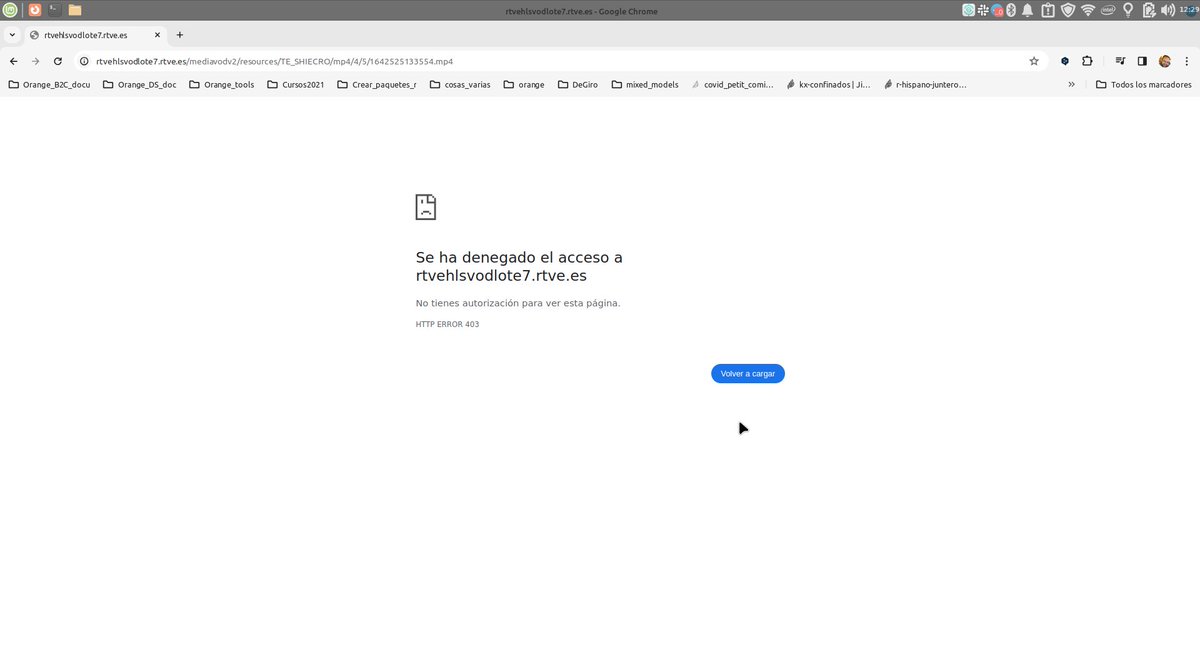Viewport: 1200px width, 659px height.
Task: Open the user profile avatar menu
Action: pos(1165,61)
